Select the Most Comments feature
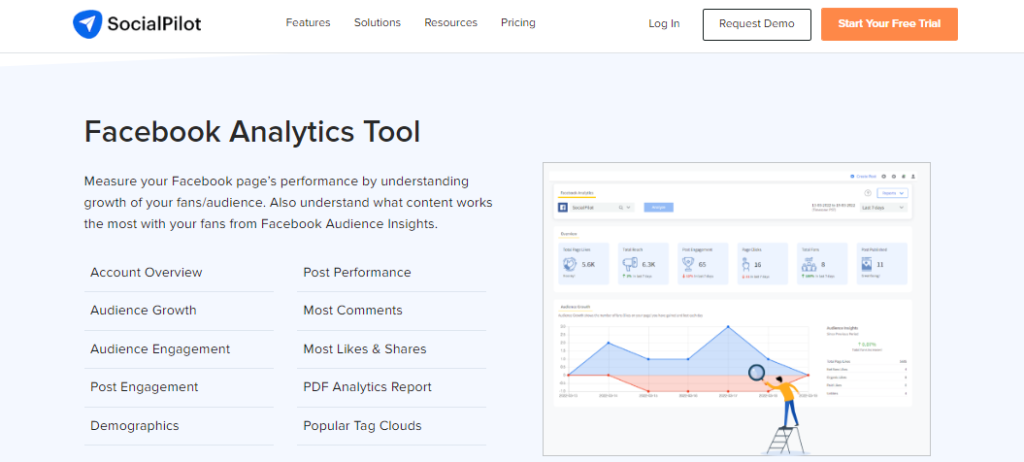The height and width of the screenshot is (462, 1024). (x=353, y=310)
